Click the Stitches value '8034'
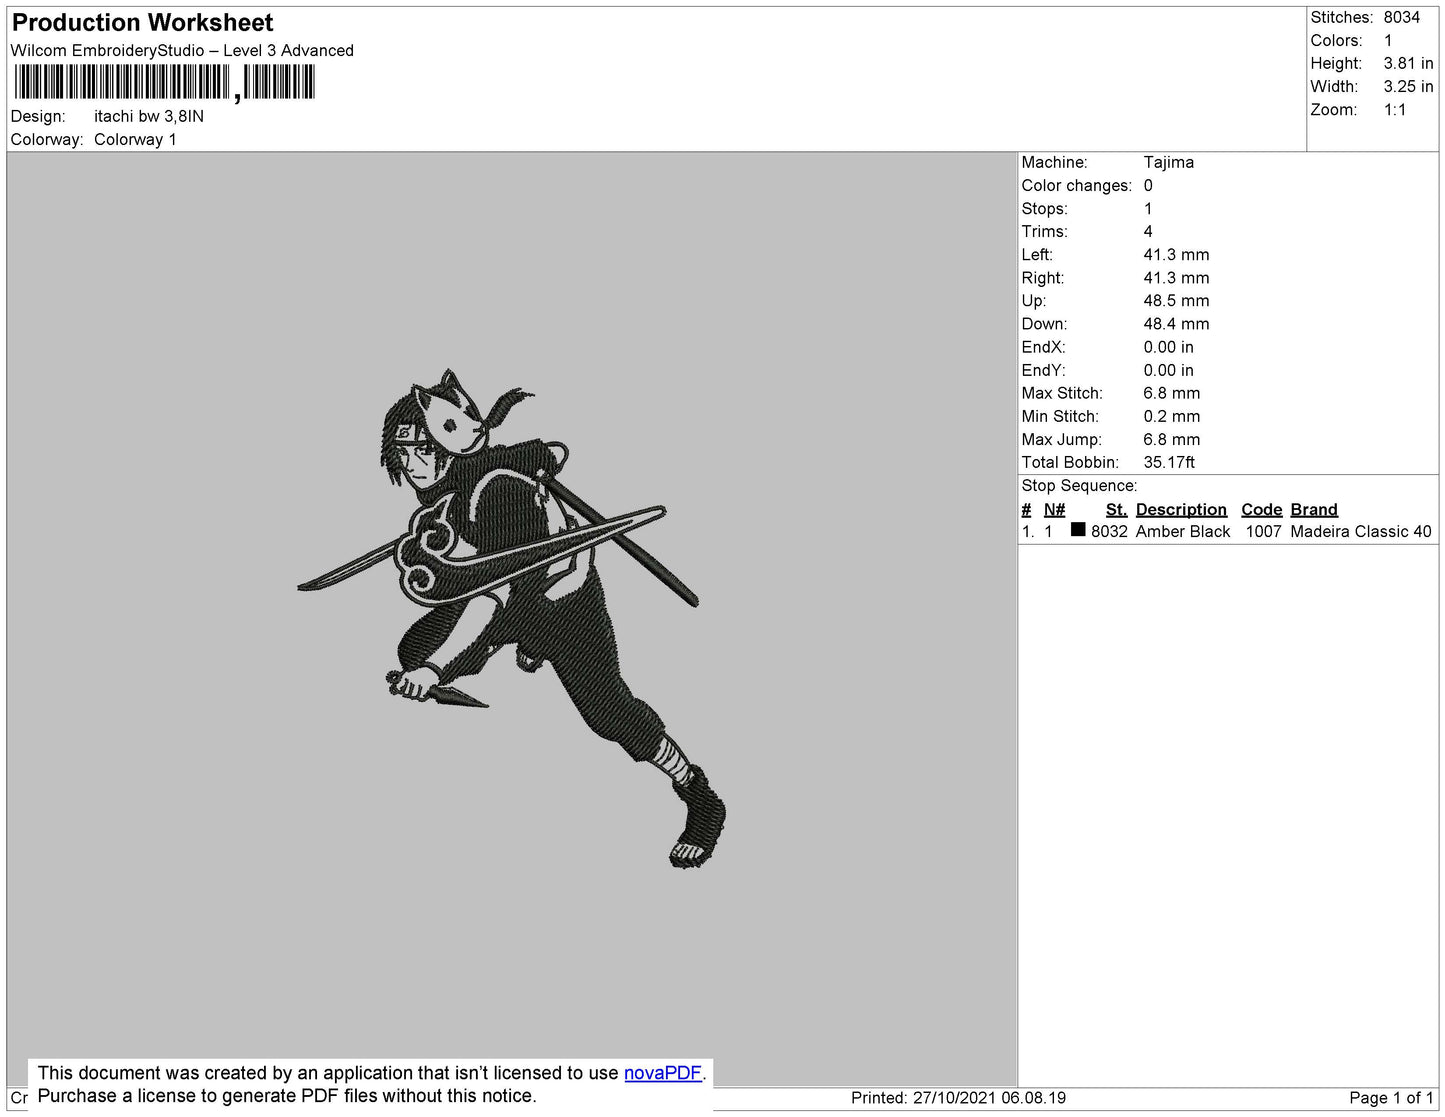This screenshot has width=1445, height=1117. [x=1402, y=18]
